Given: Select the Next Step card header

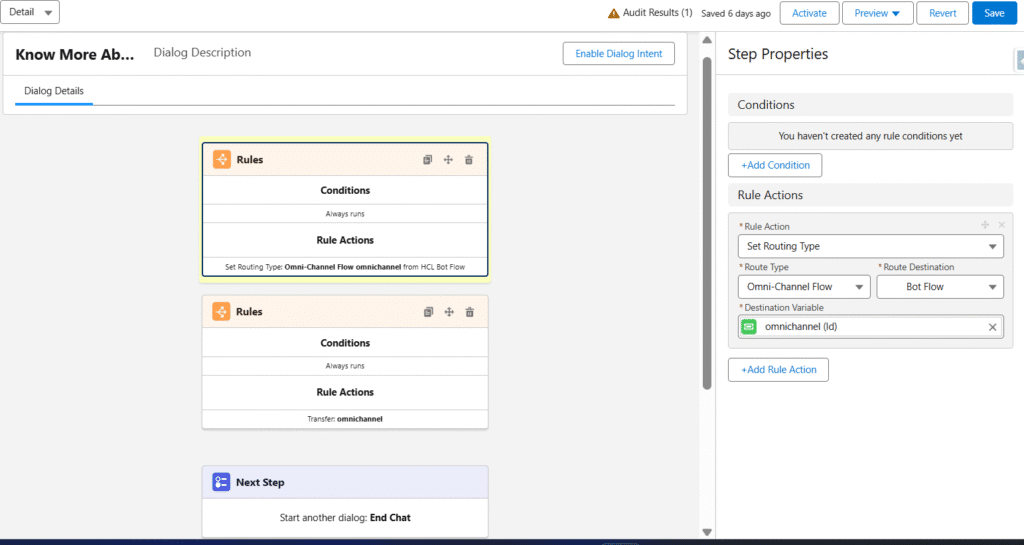Looking at the screenshot, I should 345,482.
